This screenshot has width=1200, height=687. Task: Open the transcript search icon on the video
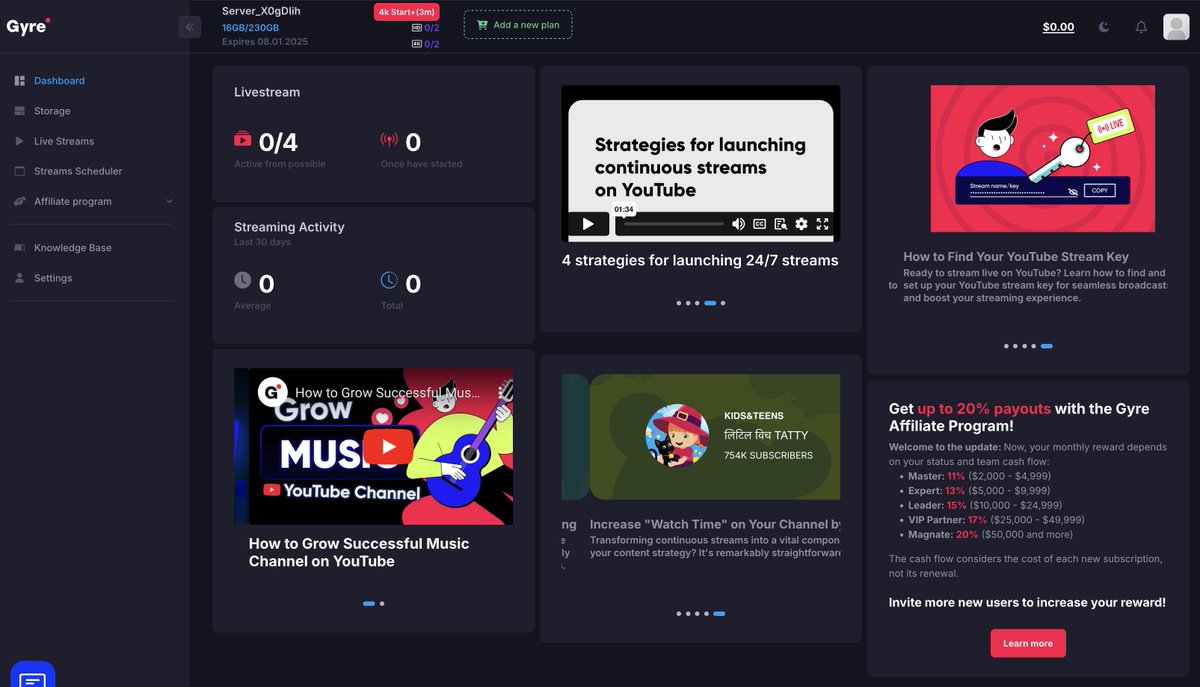[x=780, y=224]
